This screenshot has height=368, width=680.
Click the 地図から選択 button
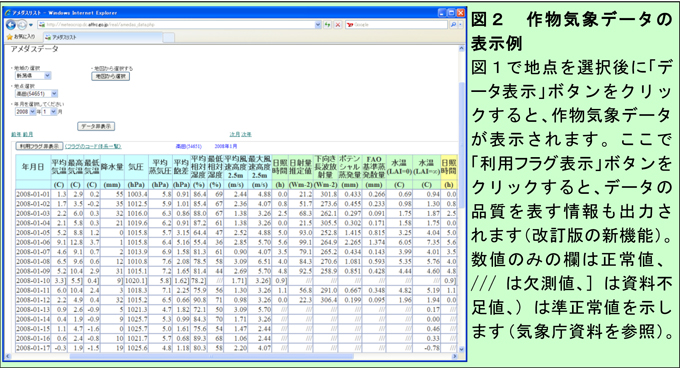[111, 76]
